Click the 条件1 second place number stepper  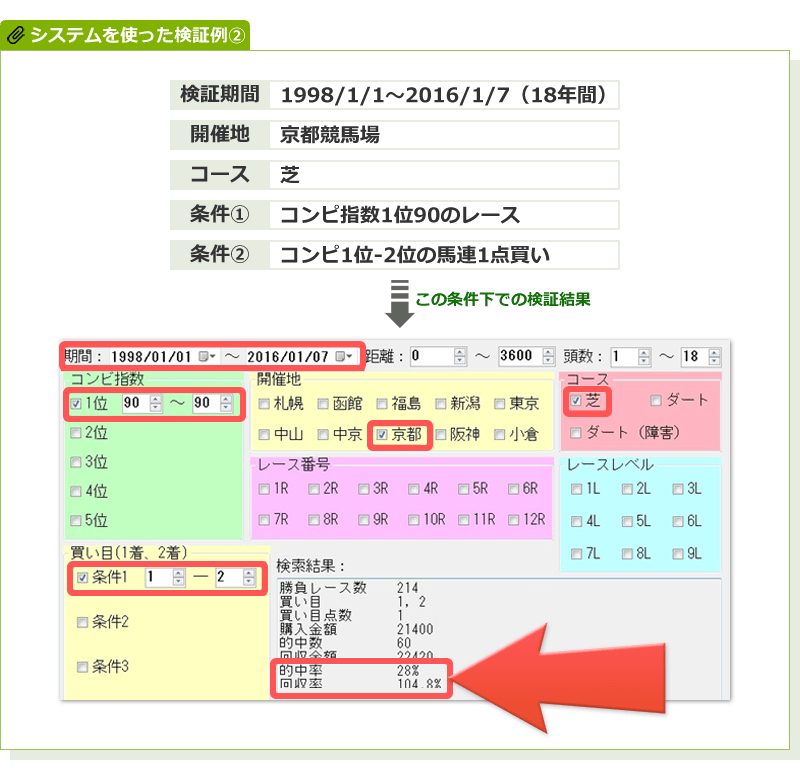pos(248,578)
